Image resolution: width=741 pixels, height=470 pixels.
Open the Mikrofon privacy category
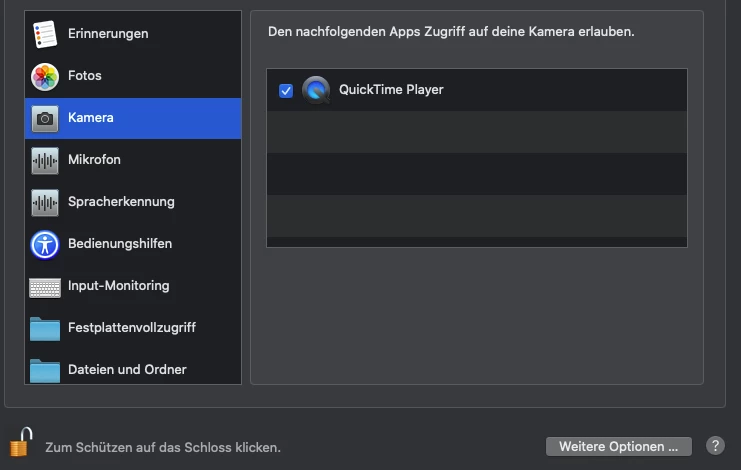tap(133, 160)
